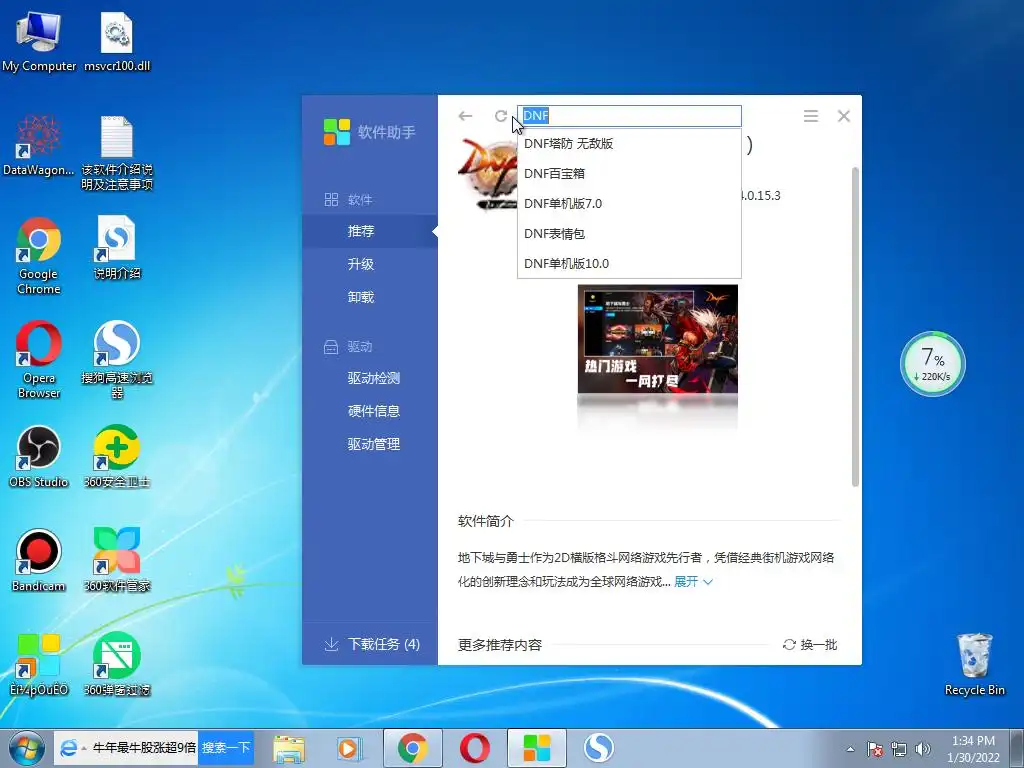Click the vertical scrollbar in 软件助手

(x=856, y=327)
